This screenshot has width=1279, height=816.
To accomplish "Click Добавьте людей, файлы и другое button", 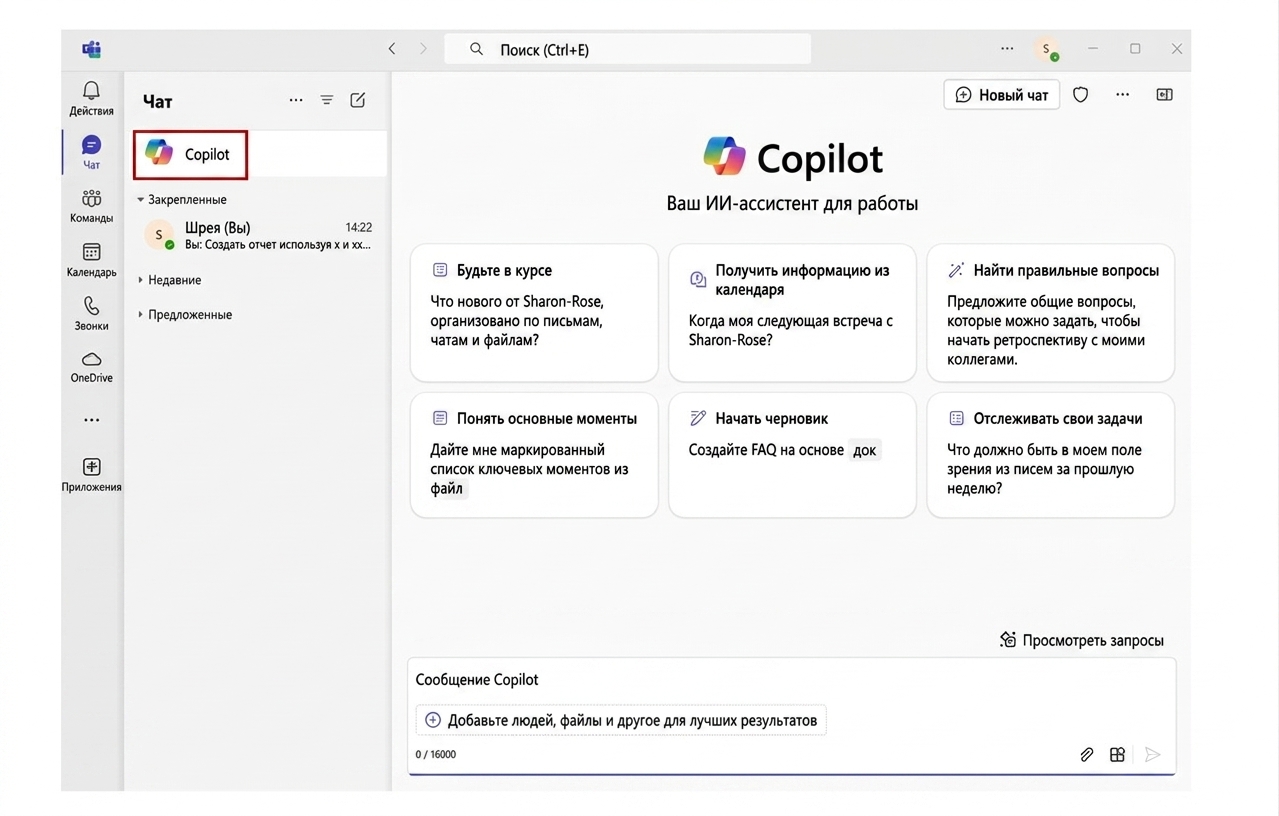I will coord(621,720).
